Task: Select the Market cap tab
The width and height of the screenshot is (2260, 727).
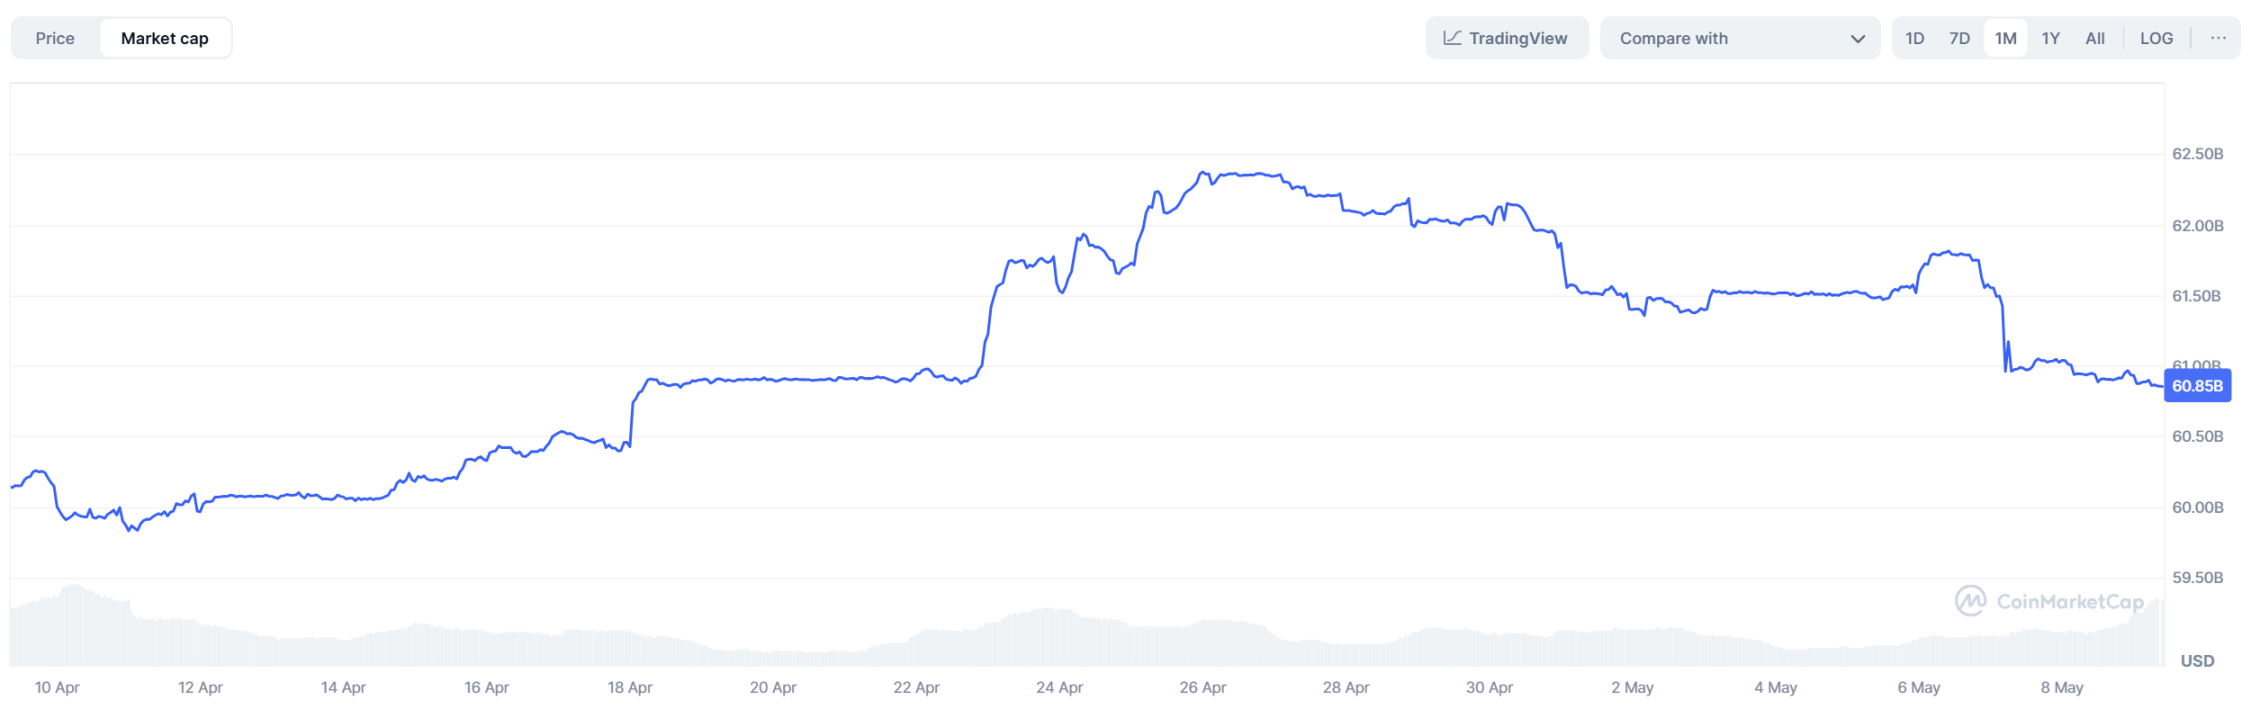Action: click(x=165, y=38)
